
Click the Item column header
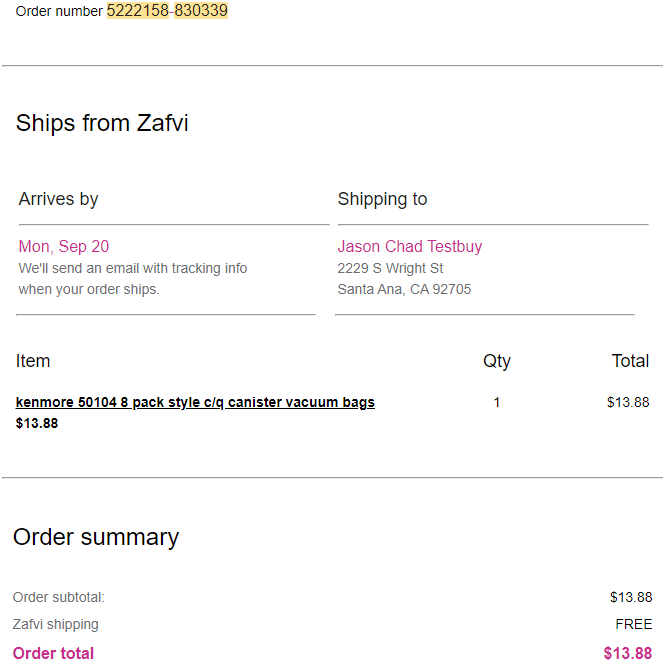click(x=33, y=361)
